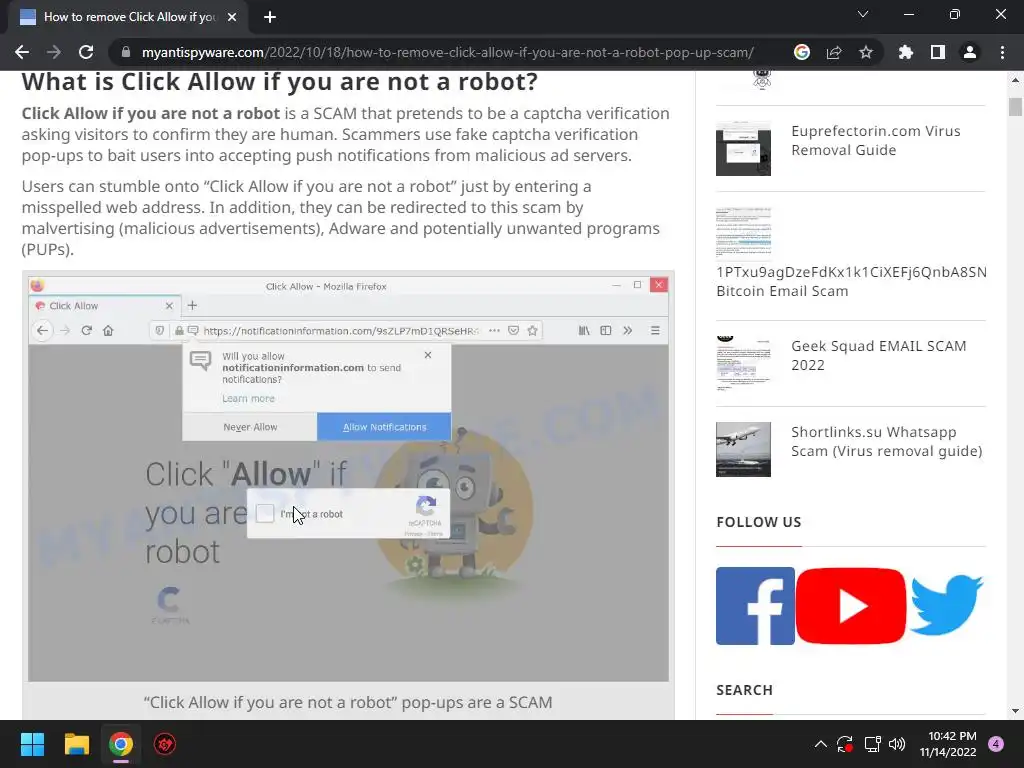Show hidden system tray icons

point(821,744)
